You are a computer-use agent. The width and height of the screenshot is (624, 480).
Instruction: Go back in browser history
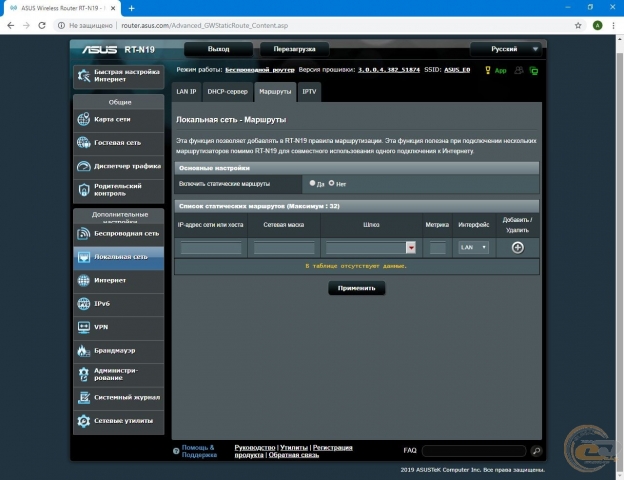tap(11, 25)
